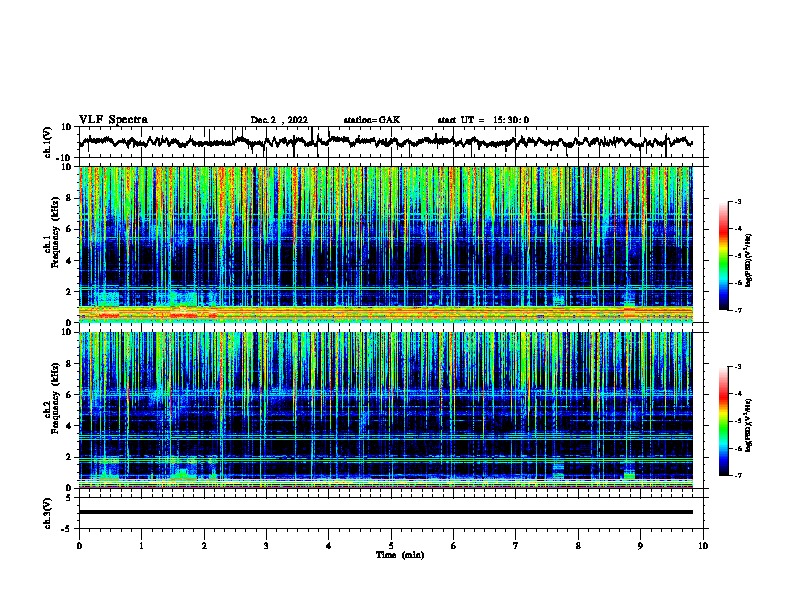Click the "ch.1(V)" axis label
The image size is (792, 612).
[x=48, y=142]
